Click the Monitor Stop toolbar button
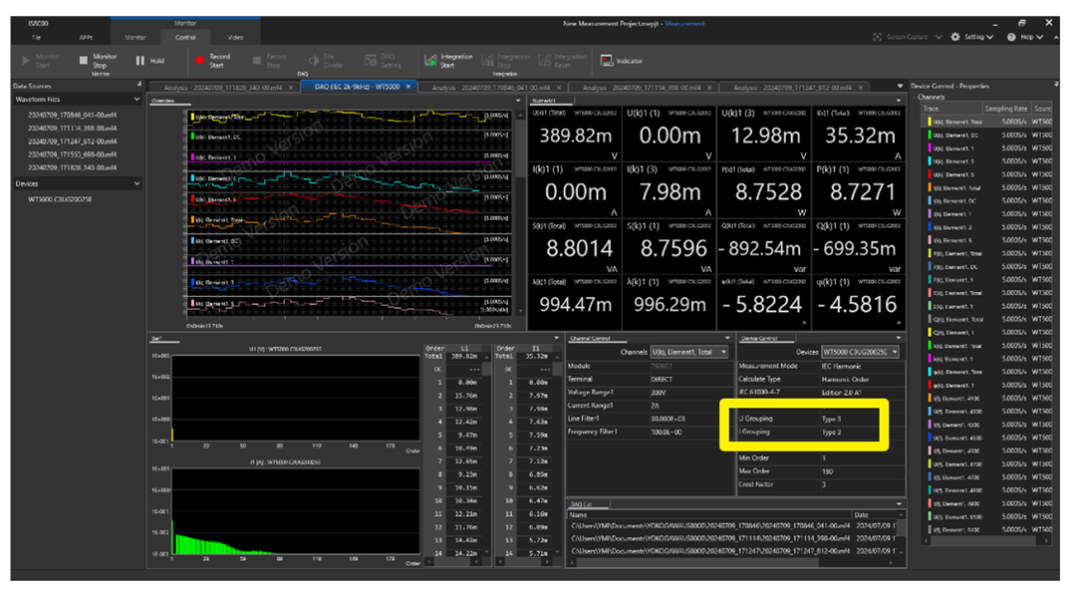 click(x=98, y=61)
